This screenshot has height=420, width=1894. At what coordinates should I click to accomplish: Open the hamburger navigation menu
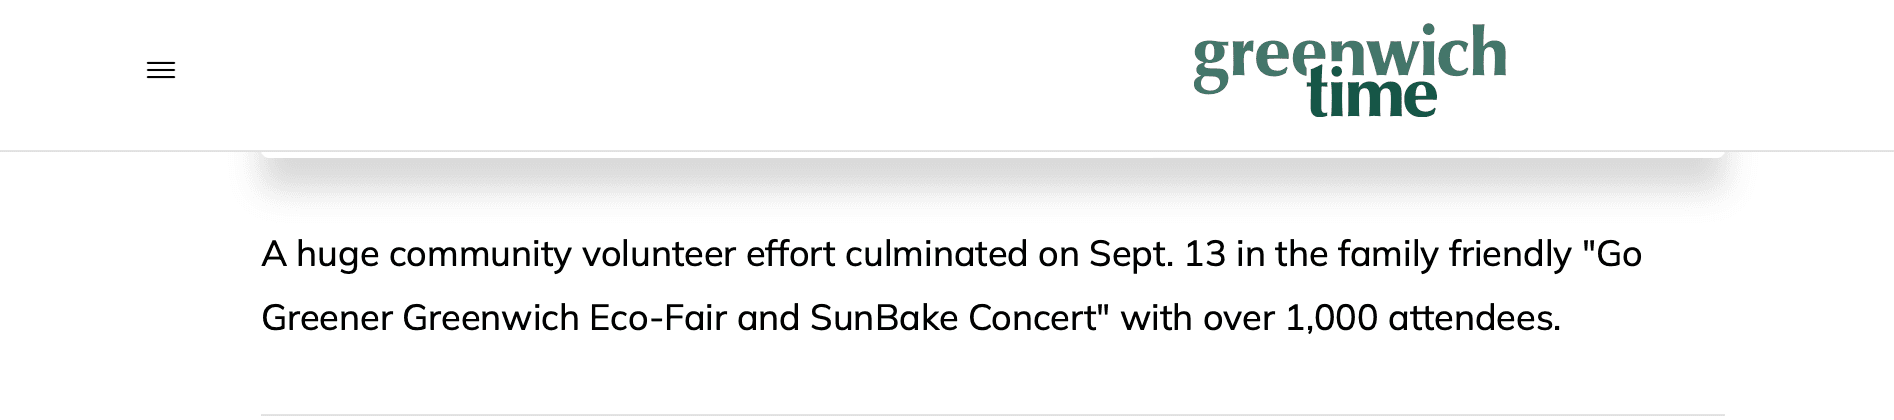[x=161, y=70]
